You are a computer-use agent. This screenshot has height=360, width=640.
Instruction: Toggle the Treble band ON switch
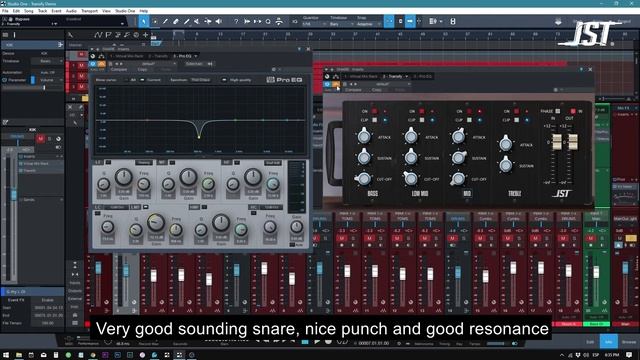tap(516, 111)
